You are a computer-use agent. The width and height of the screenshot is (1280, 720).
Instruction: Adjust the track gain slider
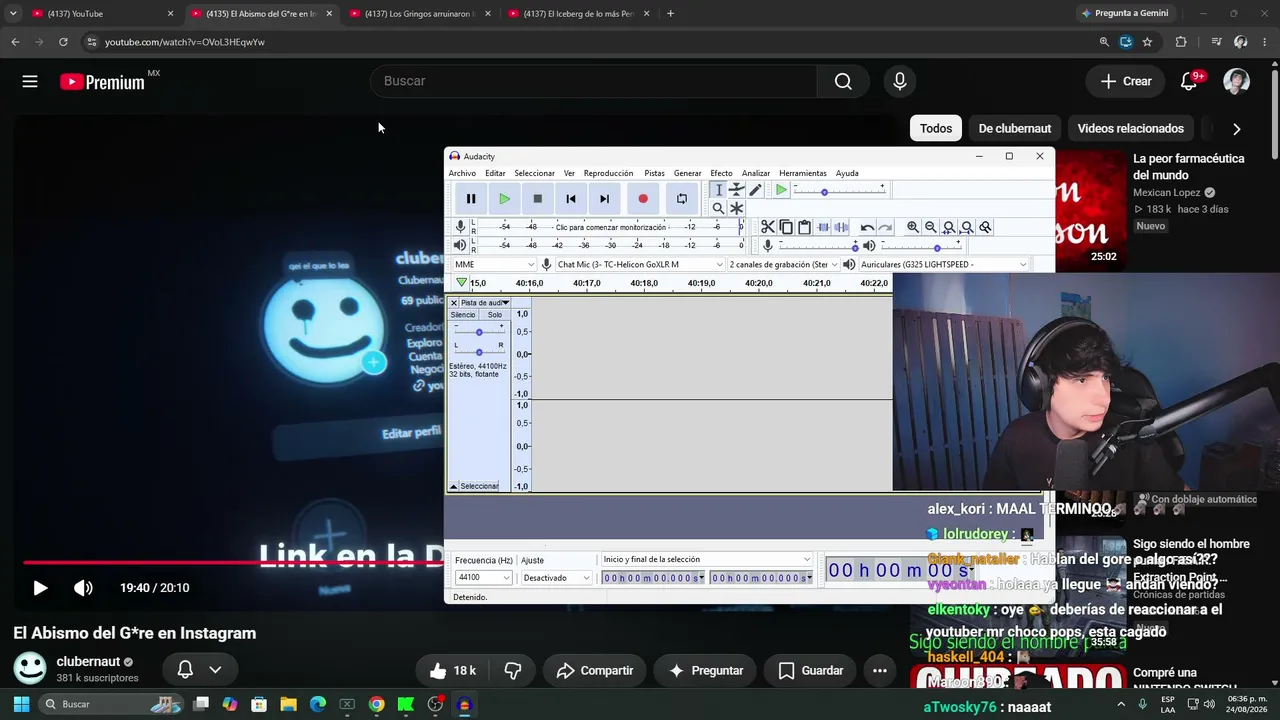(479, 331)
